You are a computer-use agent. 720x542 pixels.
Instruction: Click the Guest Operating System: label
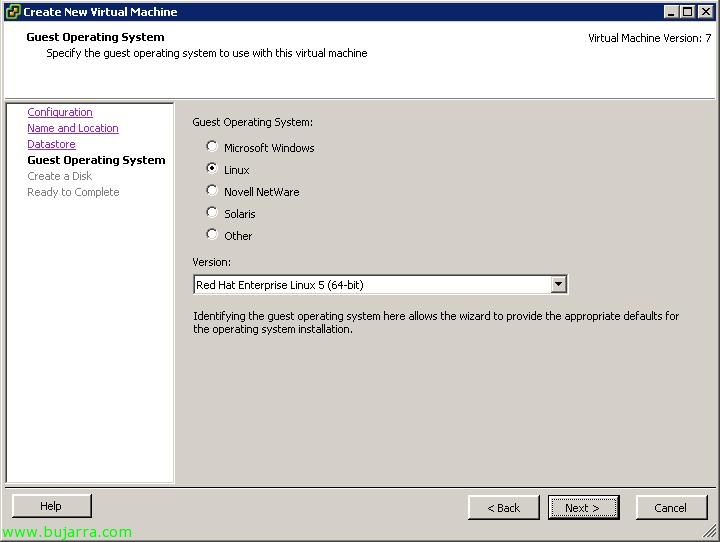coord(252,122)
